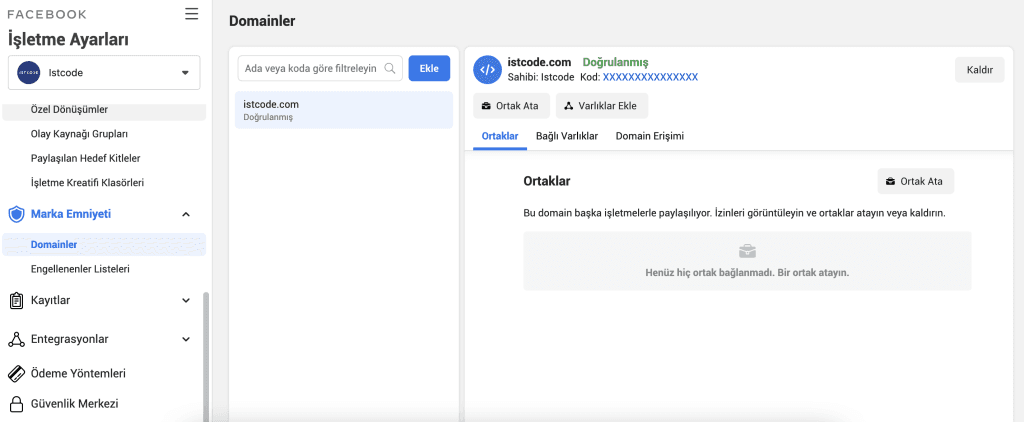
Task: Click the hamburger menu icon beside Facebook
Action: (x=192, y=14)
